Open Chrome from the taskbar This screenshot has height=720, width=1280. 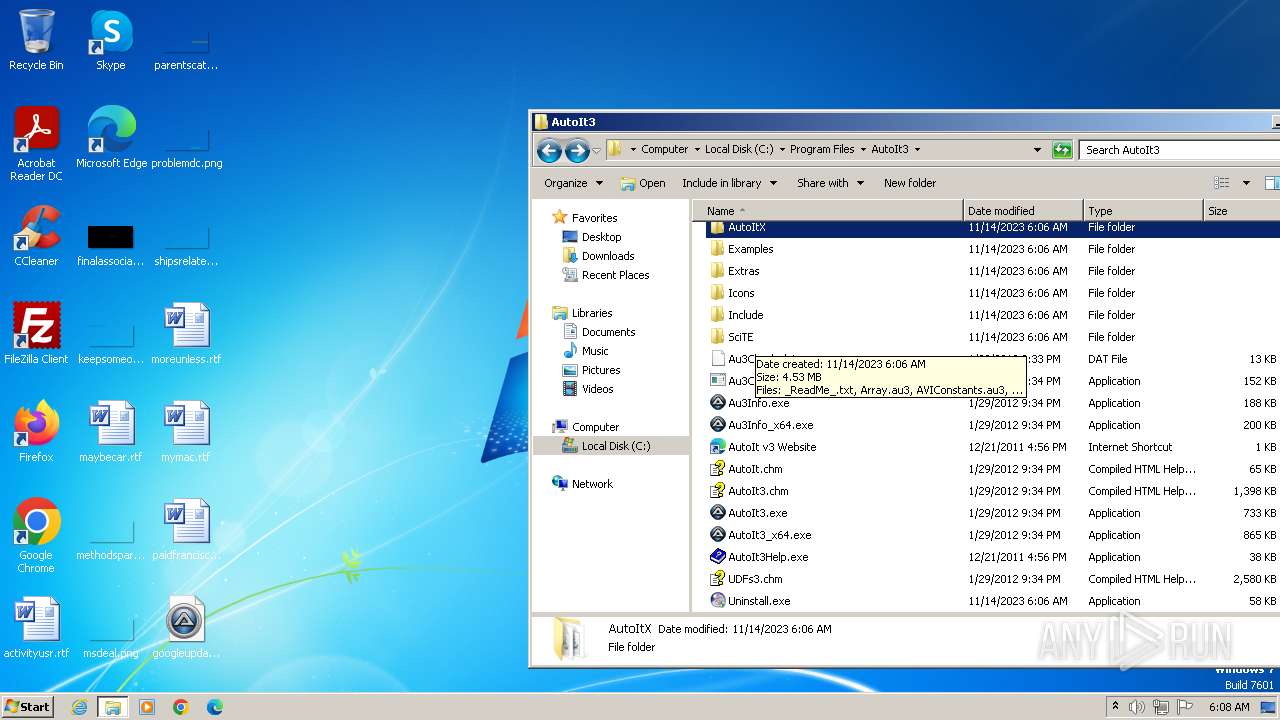click(181, 707)
